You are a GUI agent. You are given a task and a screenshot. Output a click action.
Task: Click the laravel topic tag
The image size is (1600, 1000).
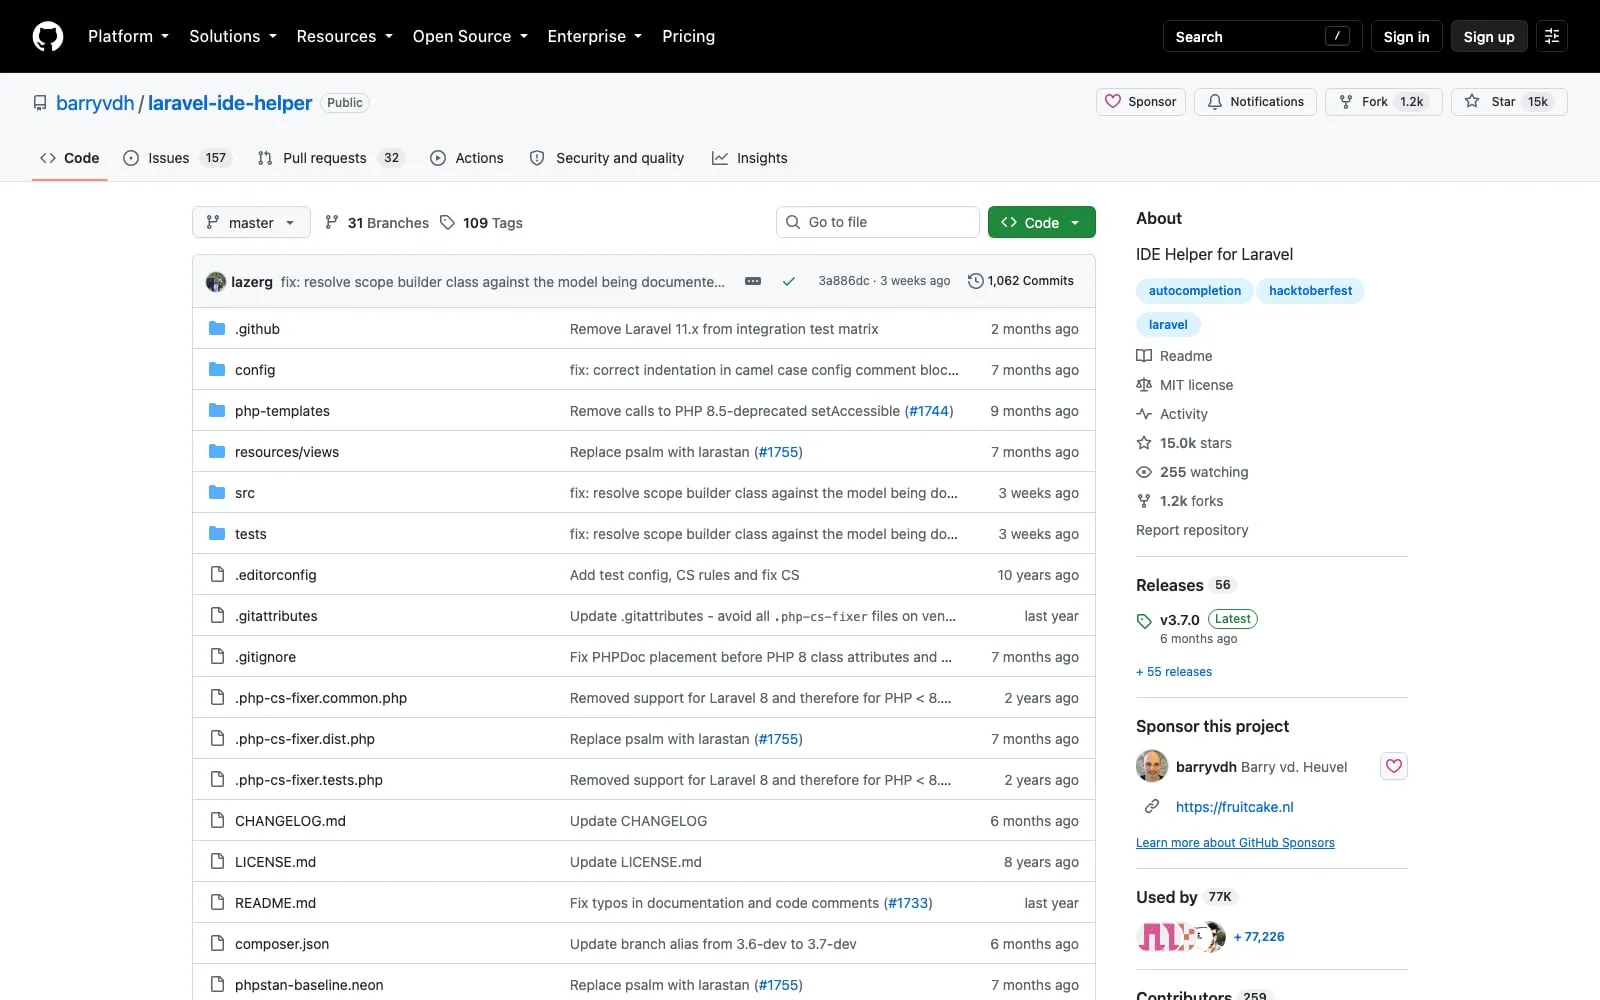click(x=1168, y=325)
